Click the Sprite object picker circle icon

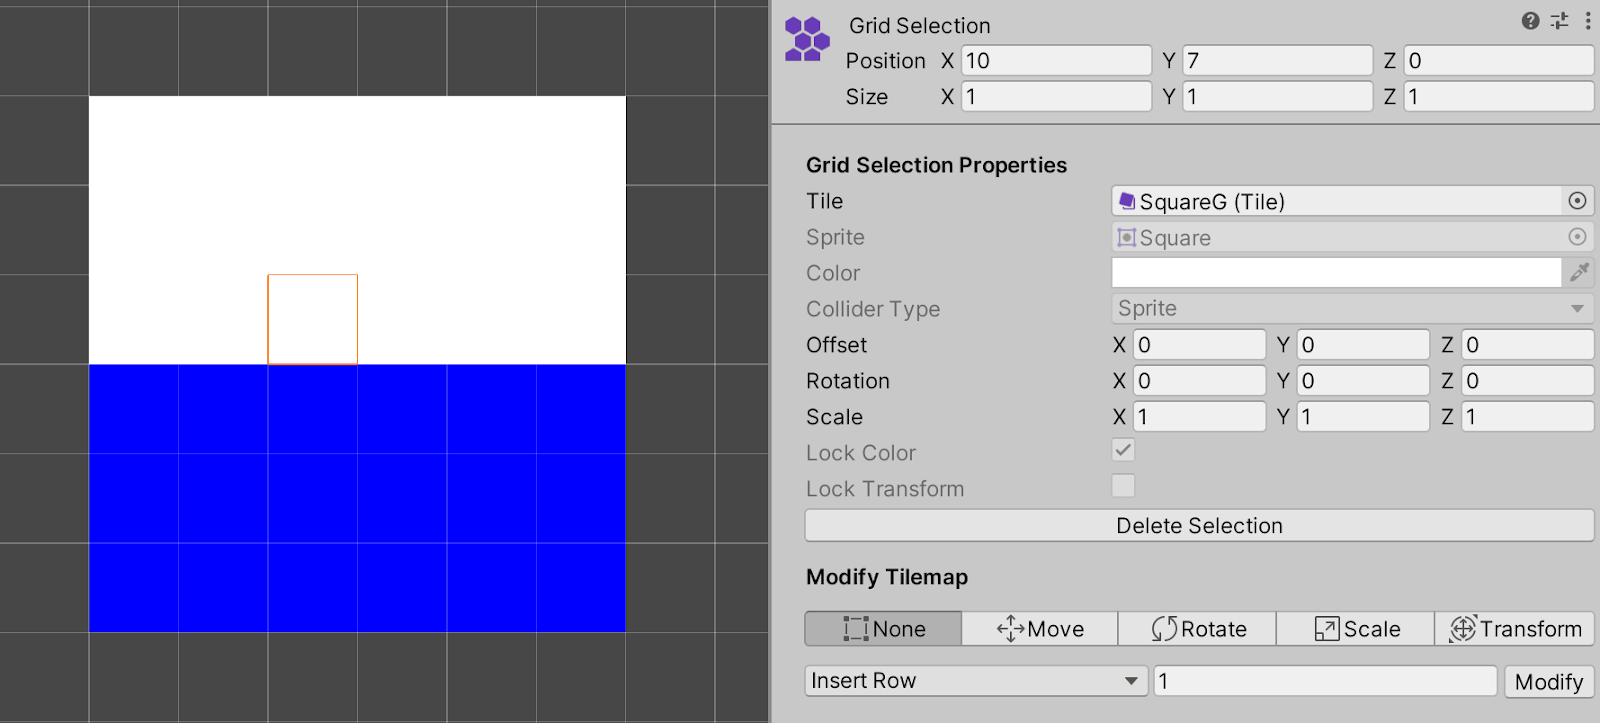(1577, 237)
